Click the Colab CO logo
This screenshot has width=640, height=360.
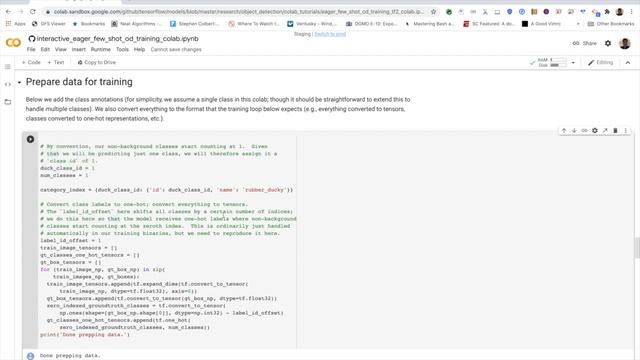point(13,42)
